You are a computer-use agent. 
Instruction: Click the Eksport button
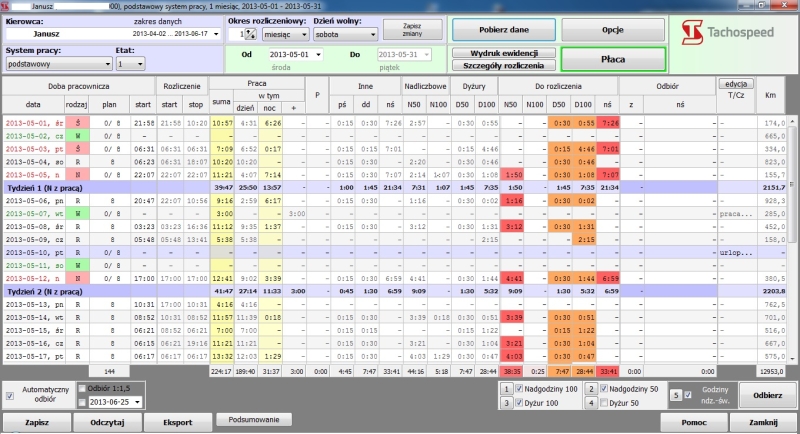coord(178,422)
